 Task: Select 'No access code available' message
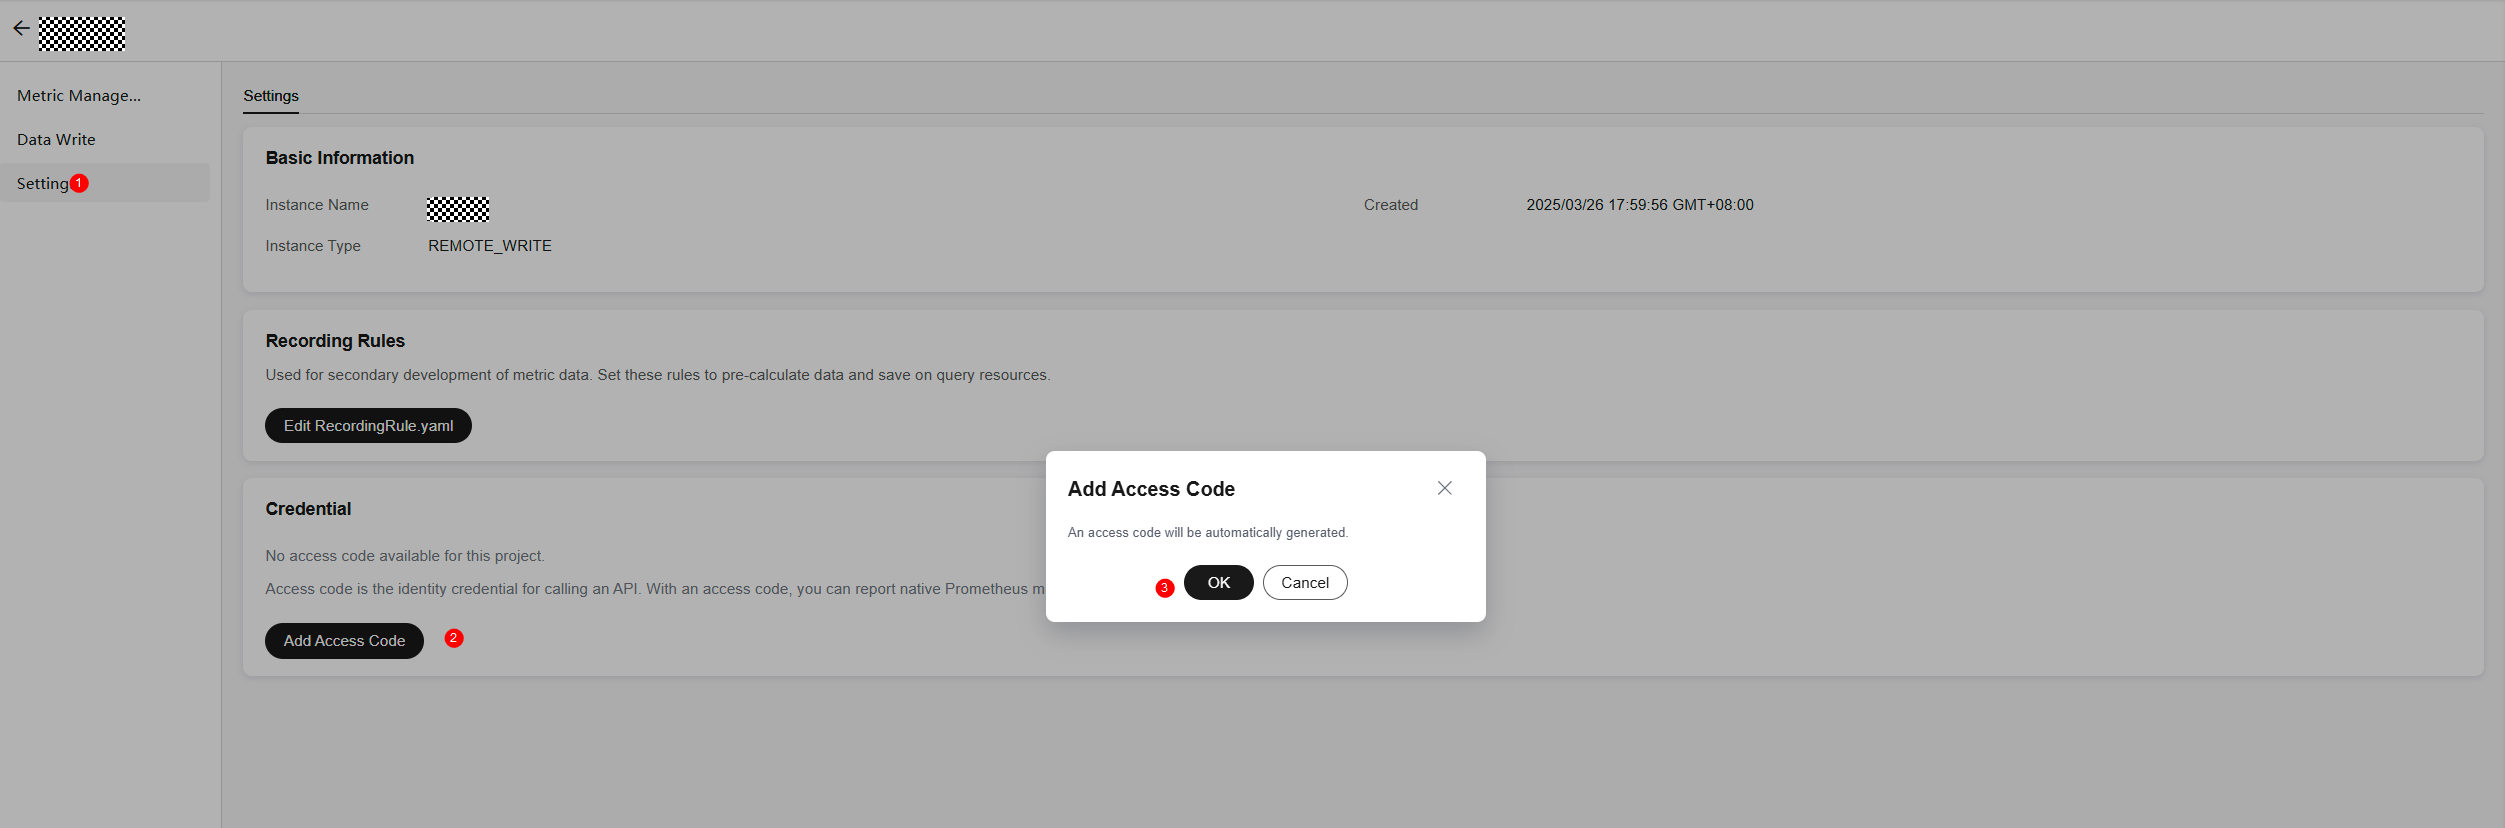405,556
